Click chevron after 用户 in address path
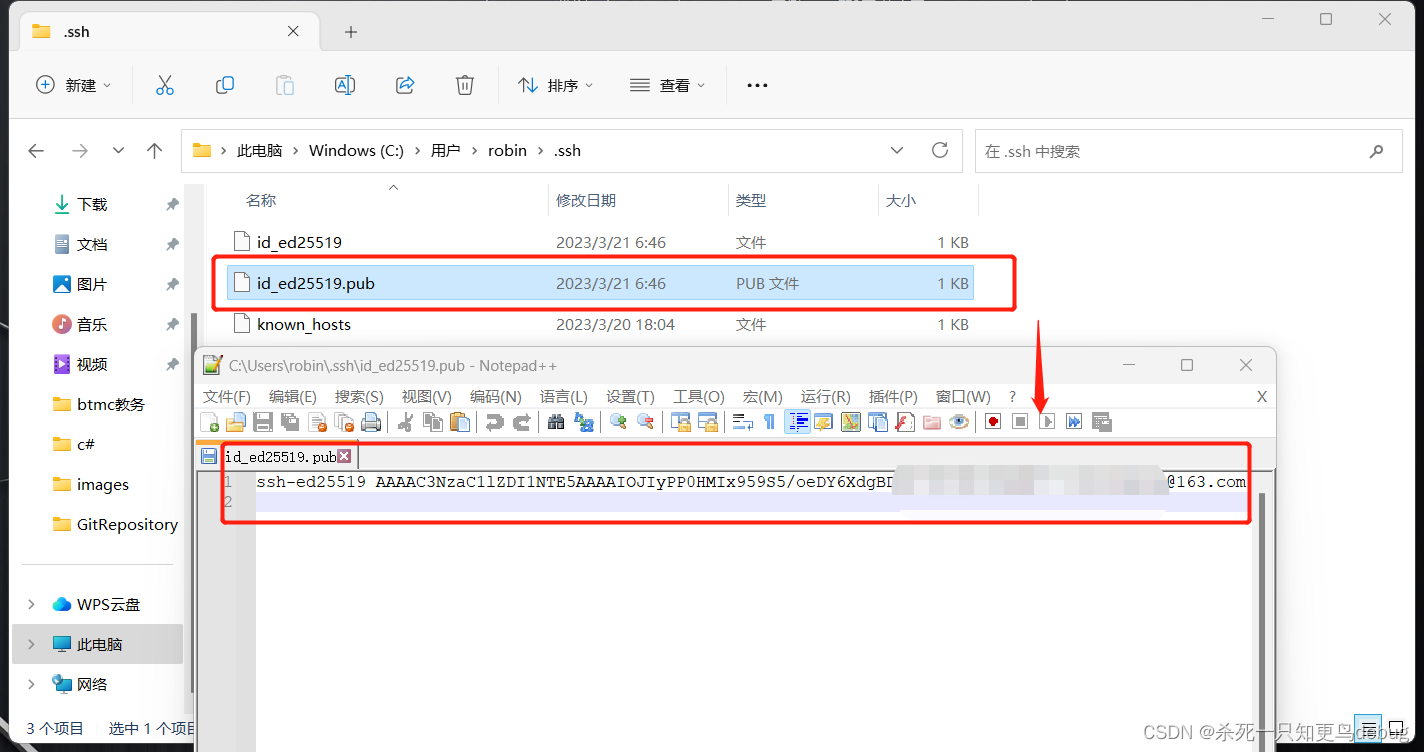 tap(474, 151)
